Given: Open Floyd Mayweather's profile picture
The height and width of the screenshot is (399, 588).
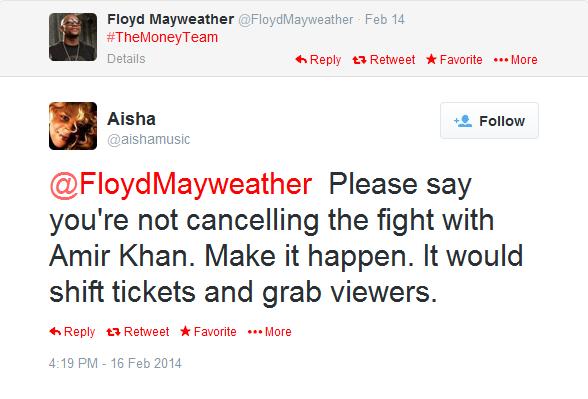Looking at the screenshot, I should (73, 37).
